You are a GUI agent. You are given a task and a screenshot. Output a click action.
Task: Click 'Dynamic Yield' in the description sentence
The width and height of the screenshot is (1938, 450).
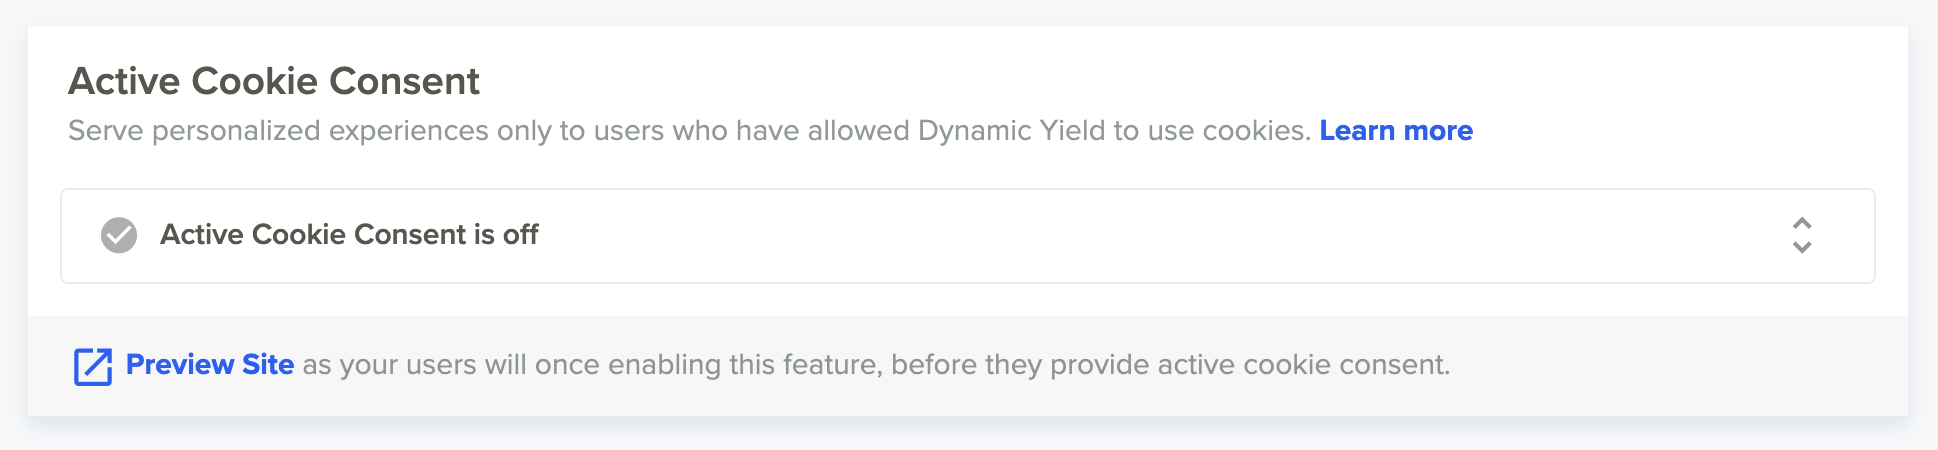(x=1012, y=131)
